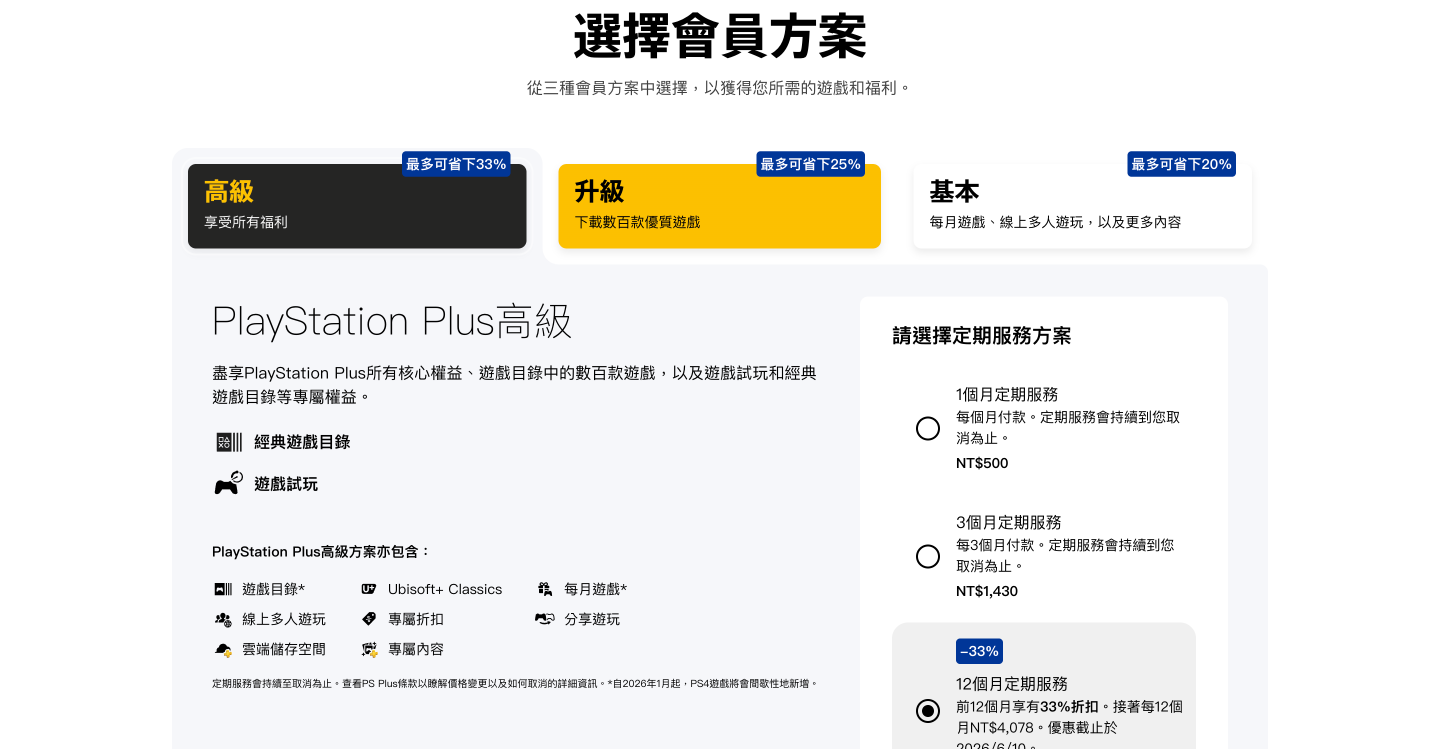Click the 經典遊戲目錄 label
This screenshot has width=1440, height=749.
tap(302, 442)
